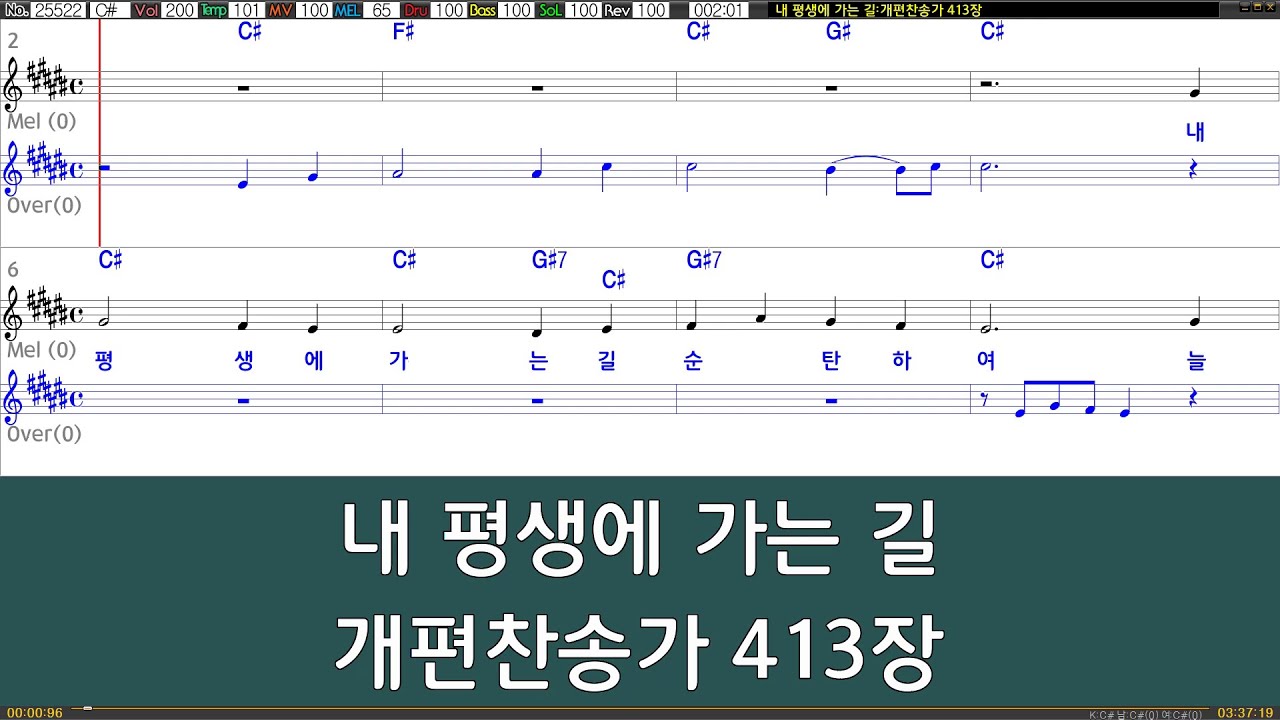Click the playback progress slider handle

(88, 708)
